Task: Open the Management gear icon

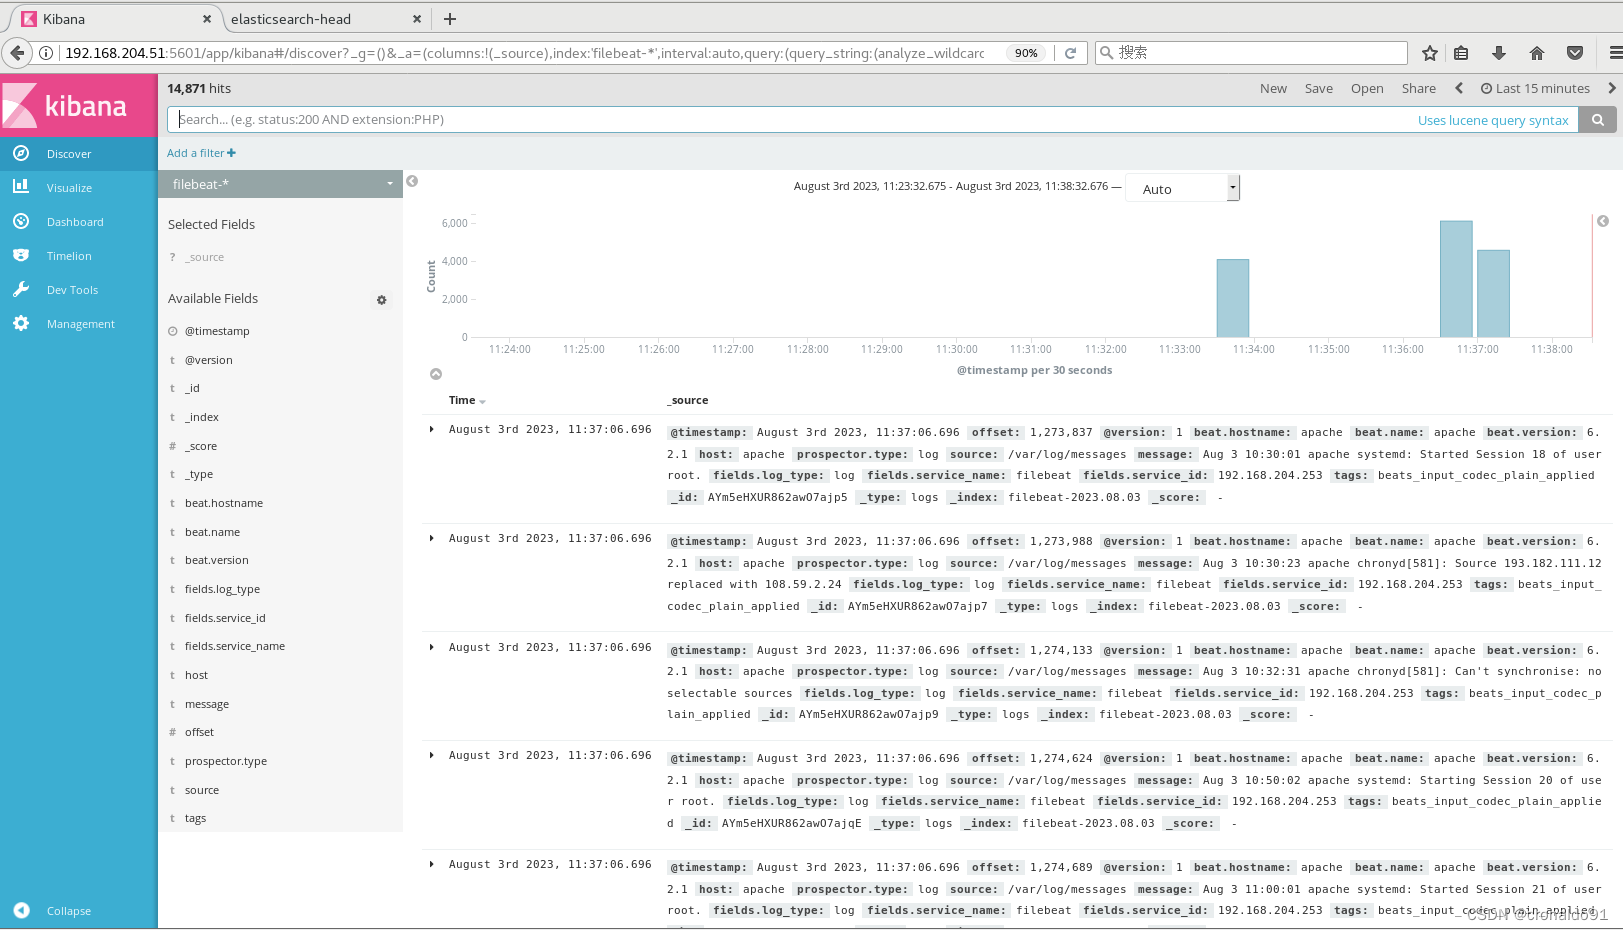Action: click(21, 323)
